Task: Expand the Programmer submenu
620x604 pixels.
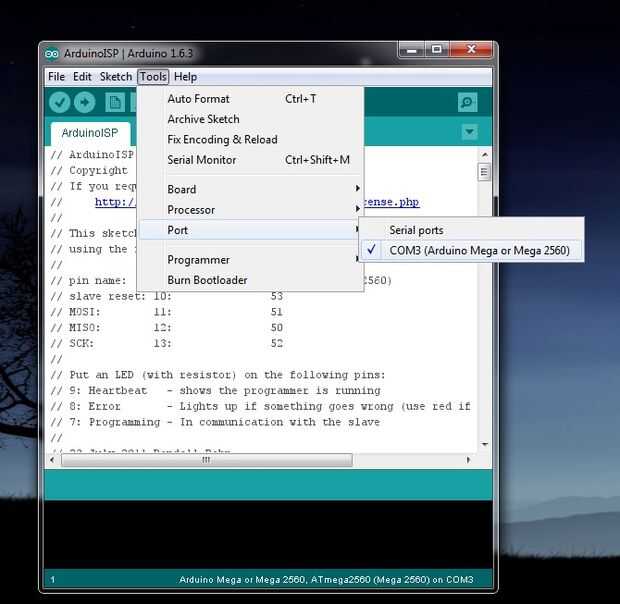Action: coord(251,260)
